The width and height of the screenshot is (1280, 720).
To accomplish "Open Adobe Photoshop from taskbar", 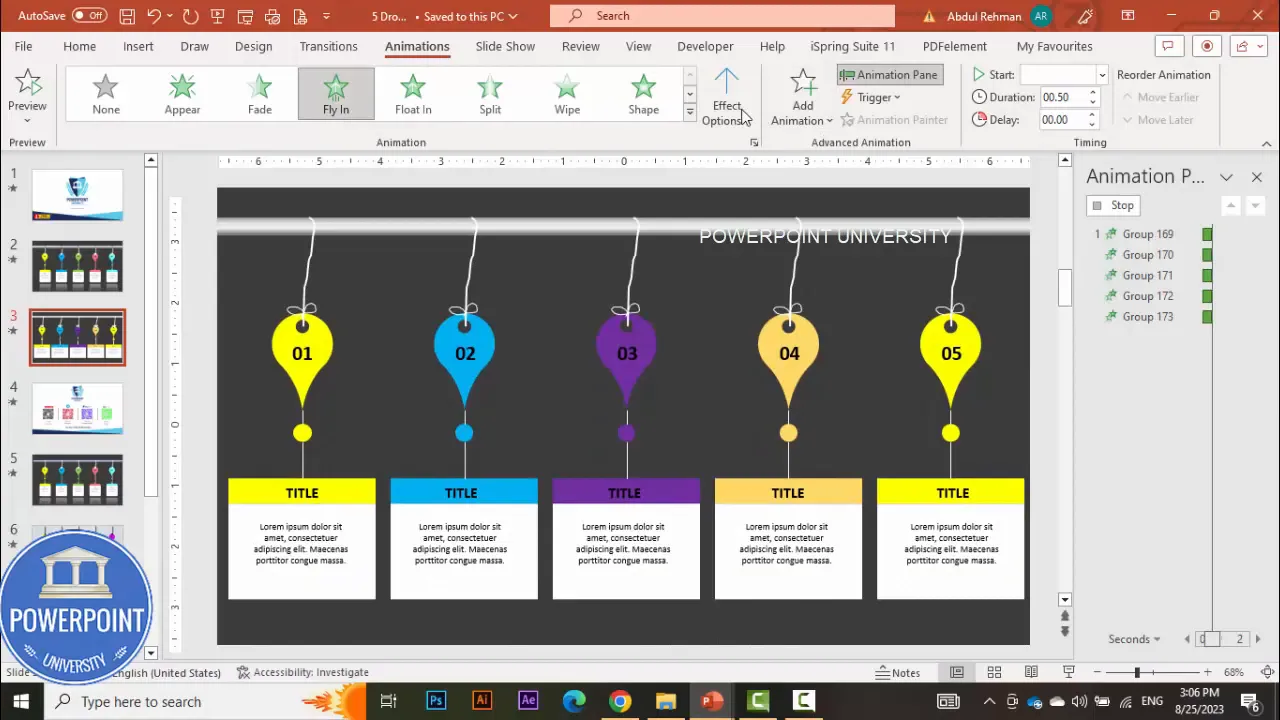I will pyautogui.click(x=436, y=701).
